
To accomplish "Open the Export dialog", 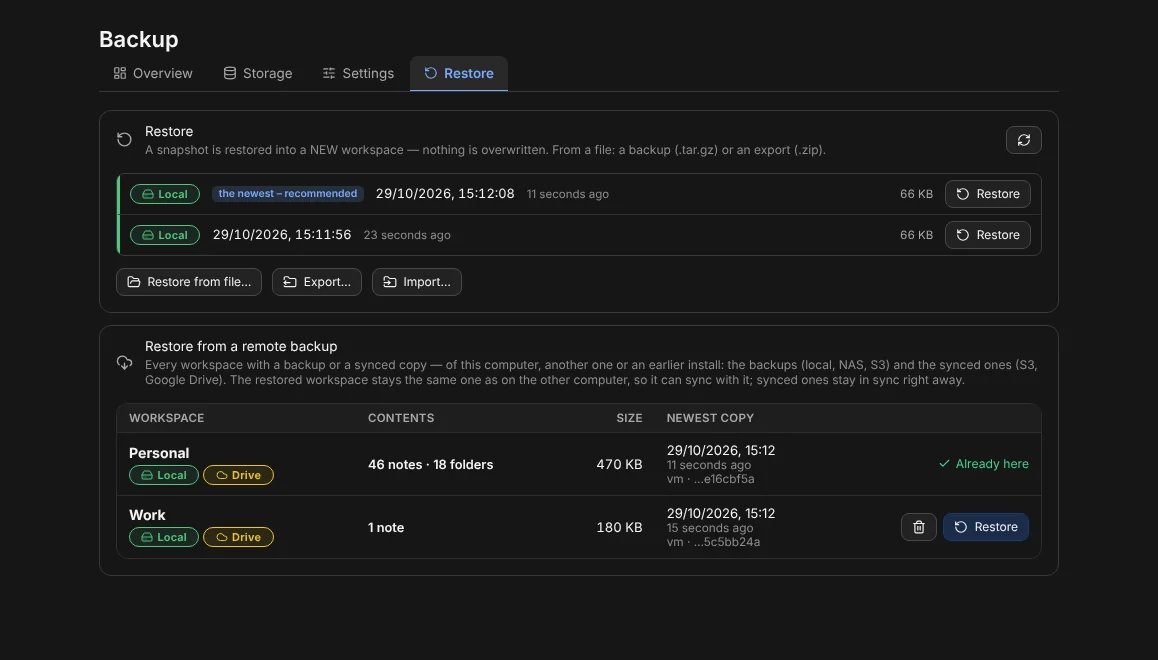I will click(317, 282).
